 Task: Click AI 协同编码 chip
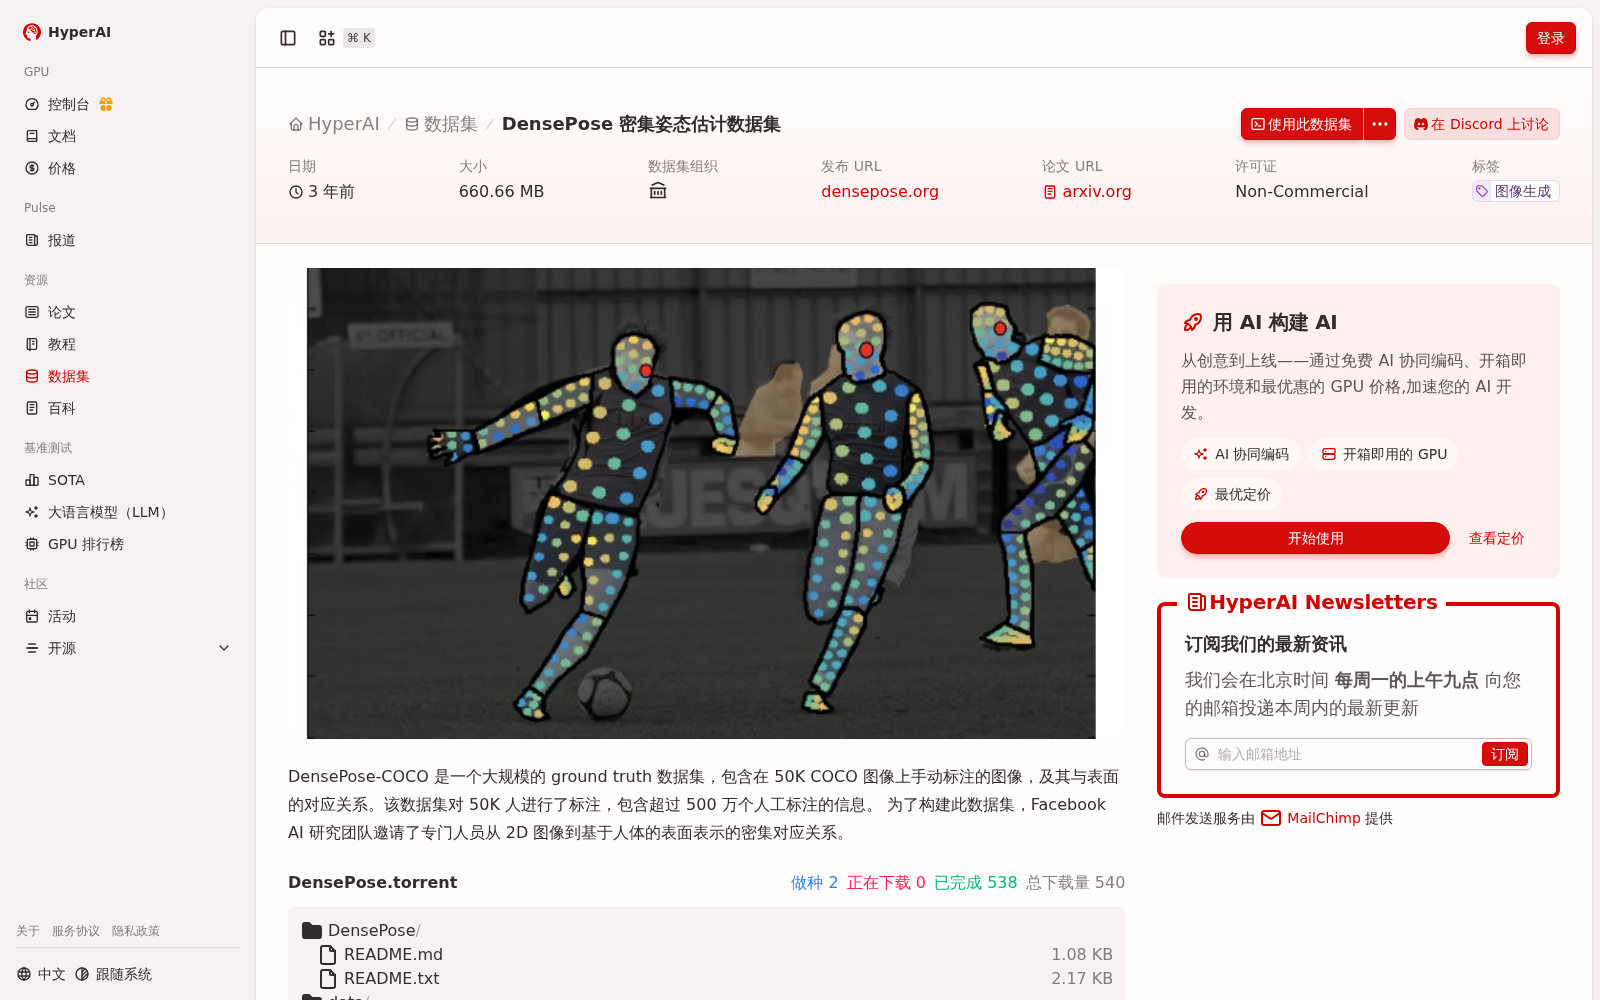point(1241,454)
